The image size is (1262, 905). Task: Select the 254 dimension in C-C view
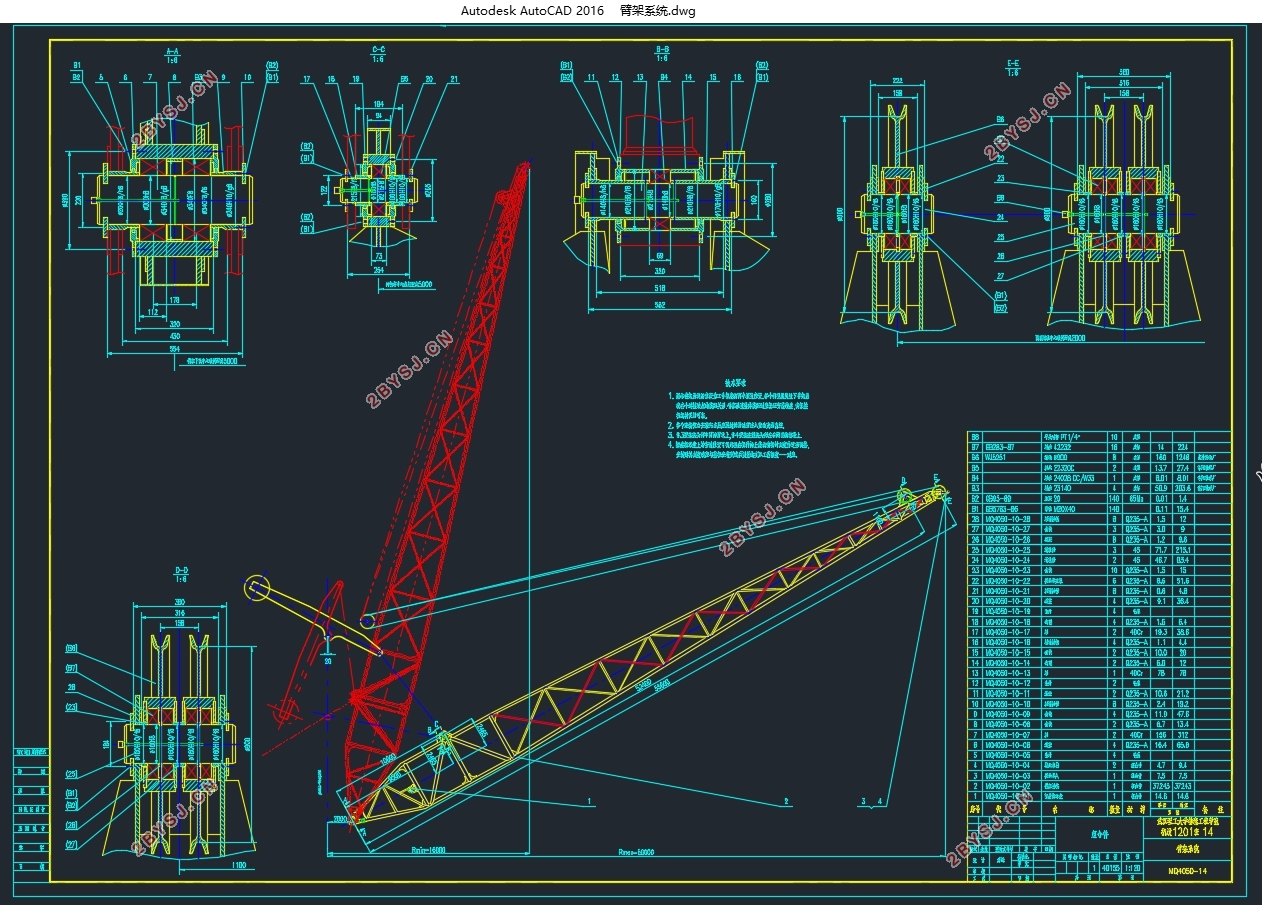point(381,269)
